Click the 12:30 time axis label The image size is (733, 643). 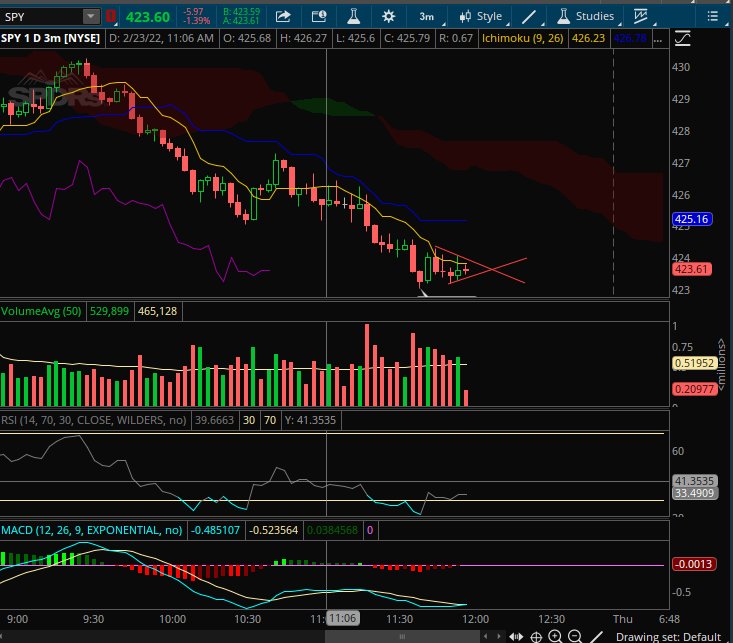[x=552, y=619]
